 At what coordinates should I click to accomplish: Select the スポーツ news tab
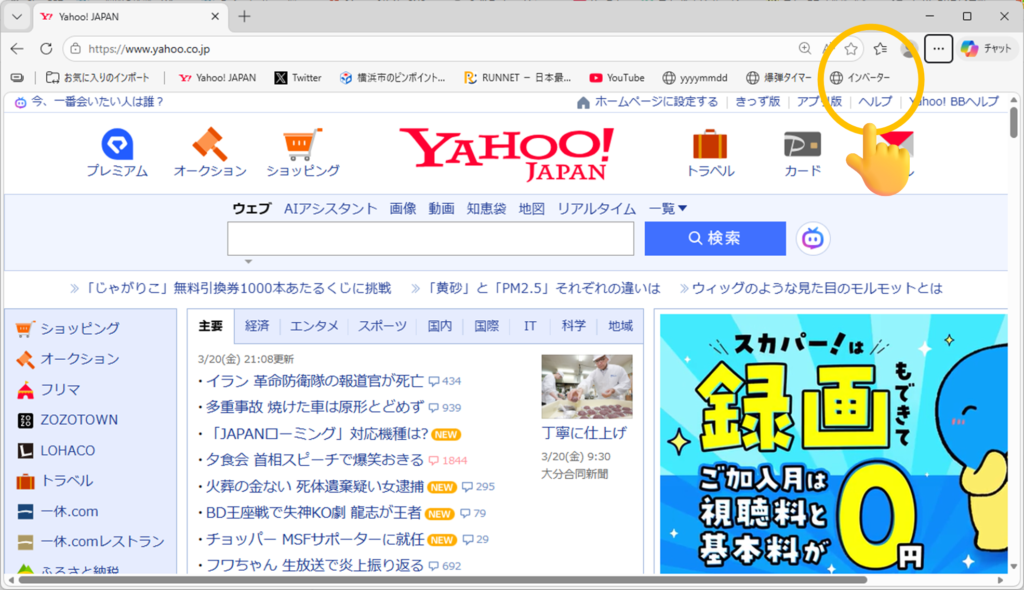(383, 326)
